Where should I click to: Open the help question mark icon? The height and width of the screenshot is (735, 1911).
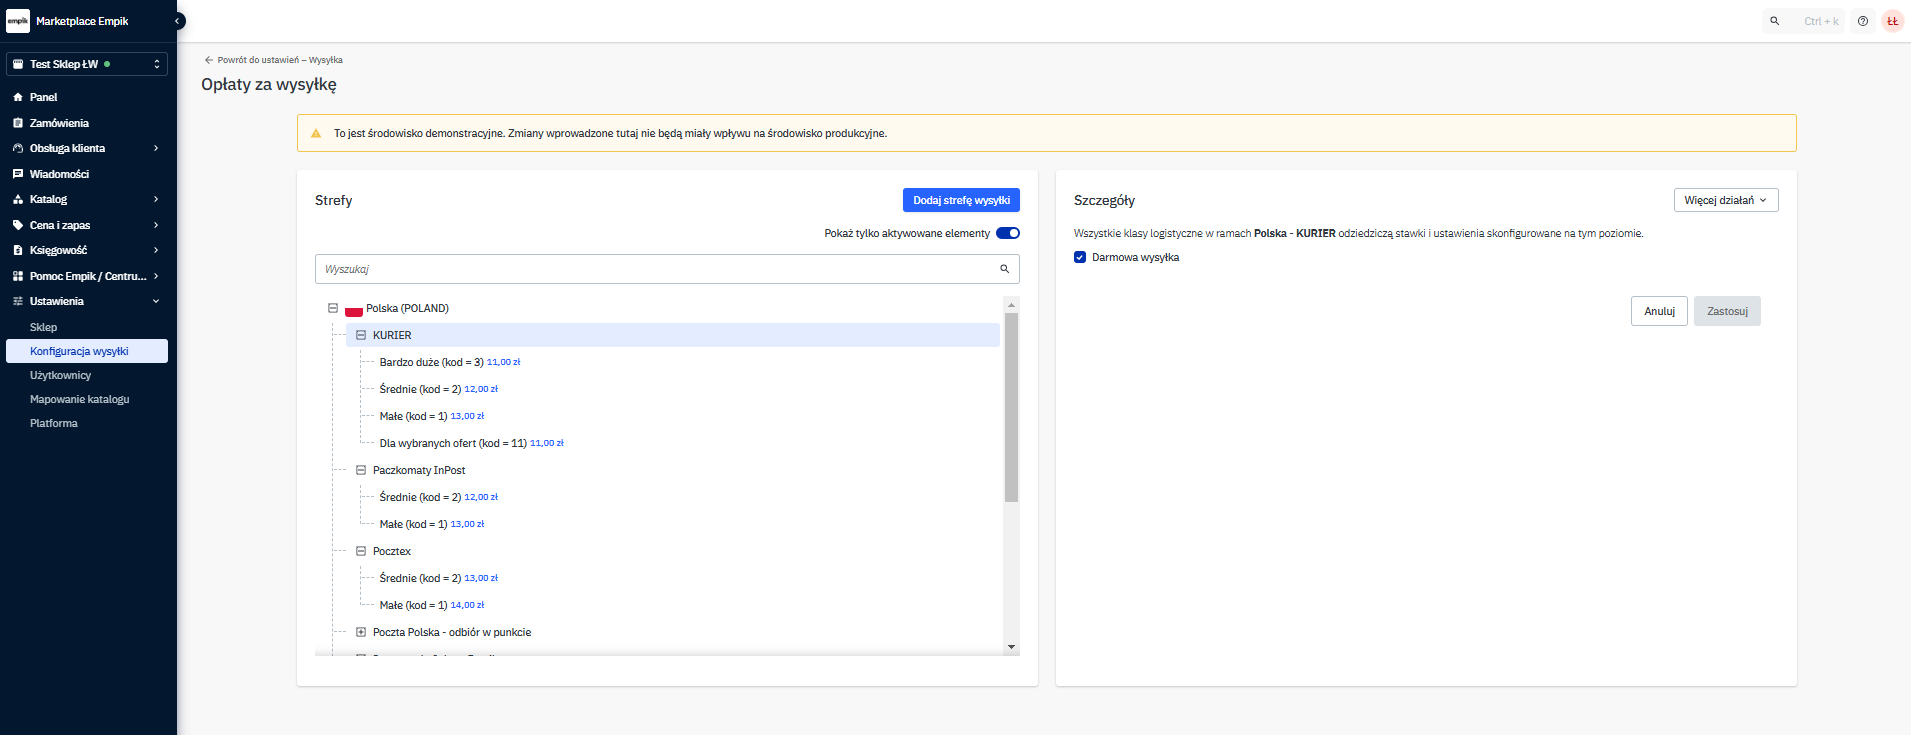click(1863, 21)
